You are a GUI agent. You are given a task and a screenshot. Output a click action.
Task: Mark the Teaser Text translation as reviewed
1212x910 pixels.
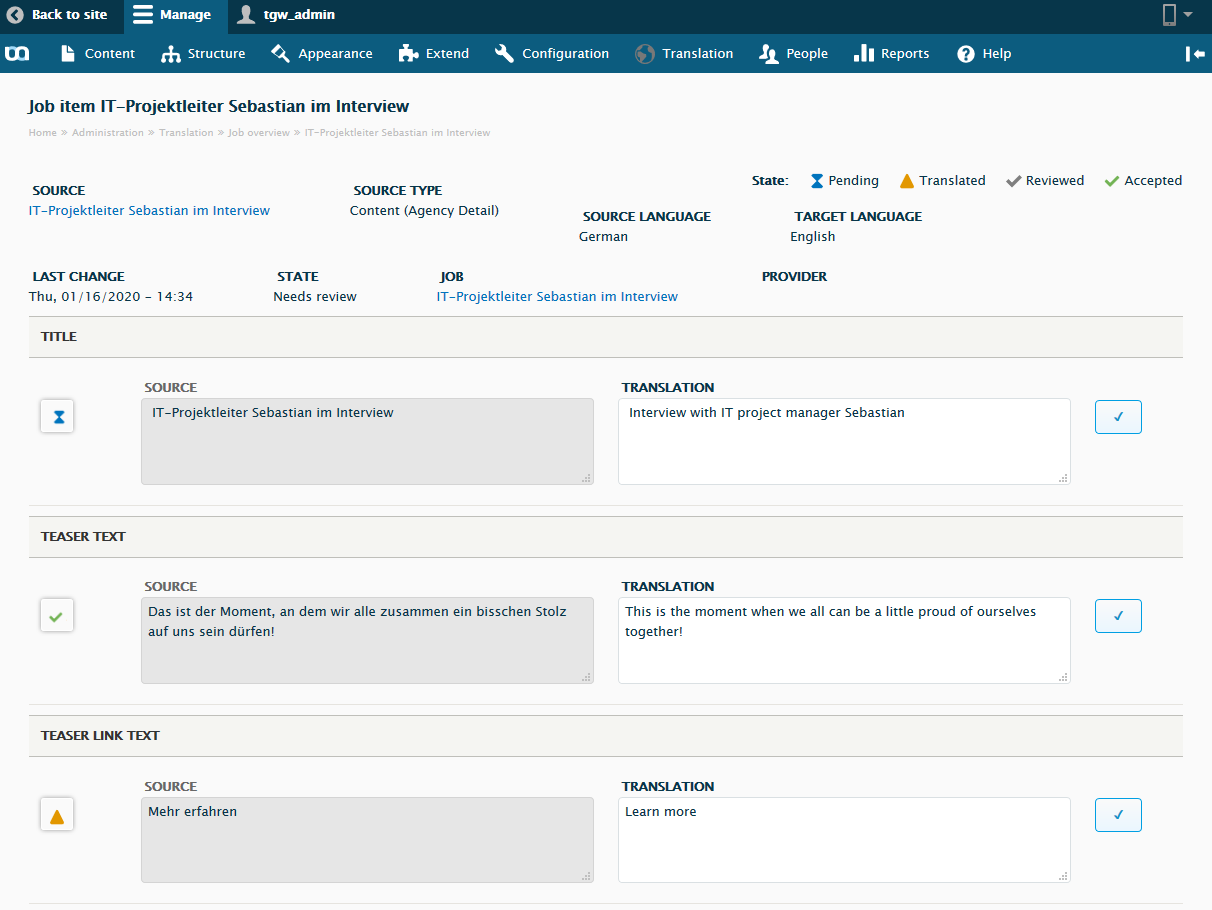pos(1118,616)
